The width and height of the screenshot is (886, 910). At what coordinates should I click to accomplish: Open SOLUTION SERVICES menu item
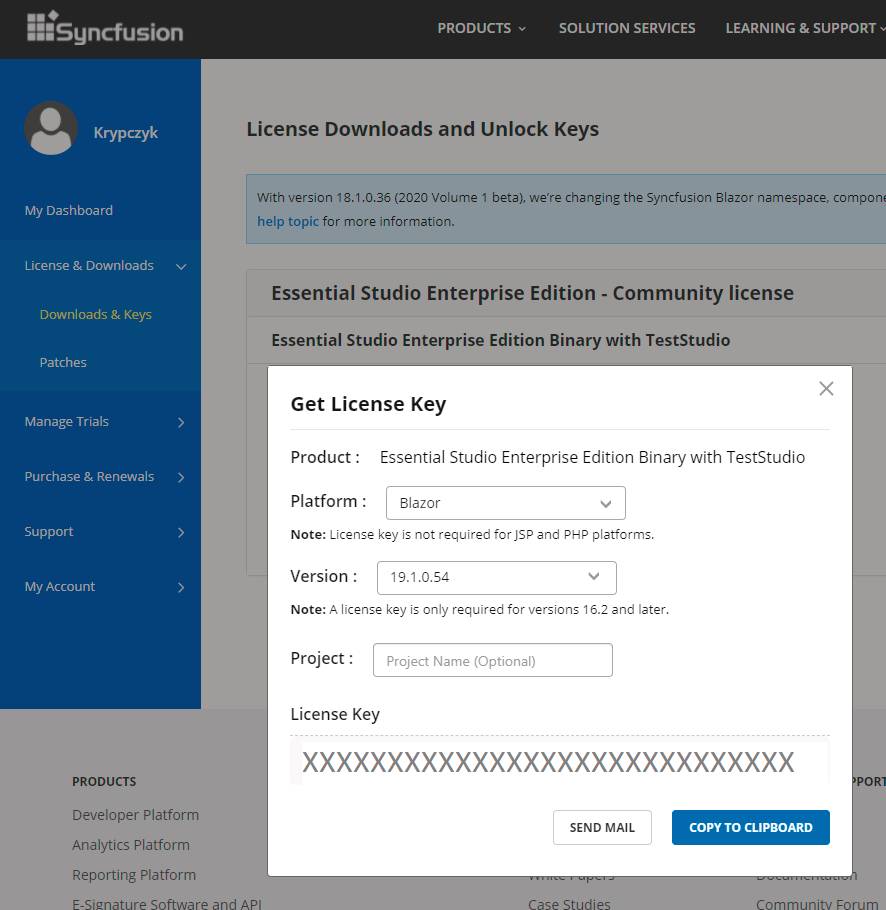point(627,28)
